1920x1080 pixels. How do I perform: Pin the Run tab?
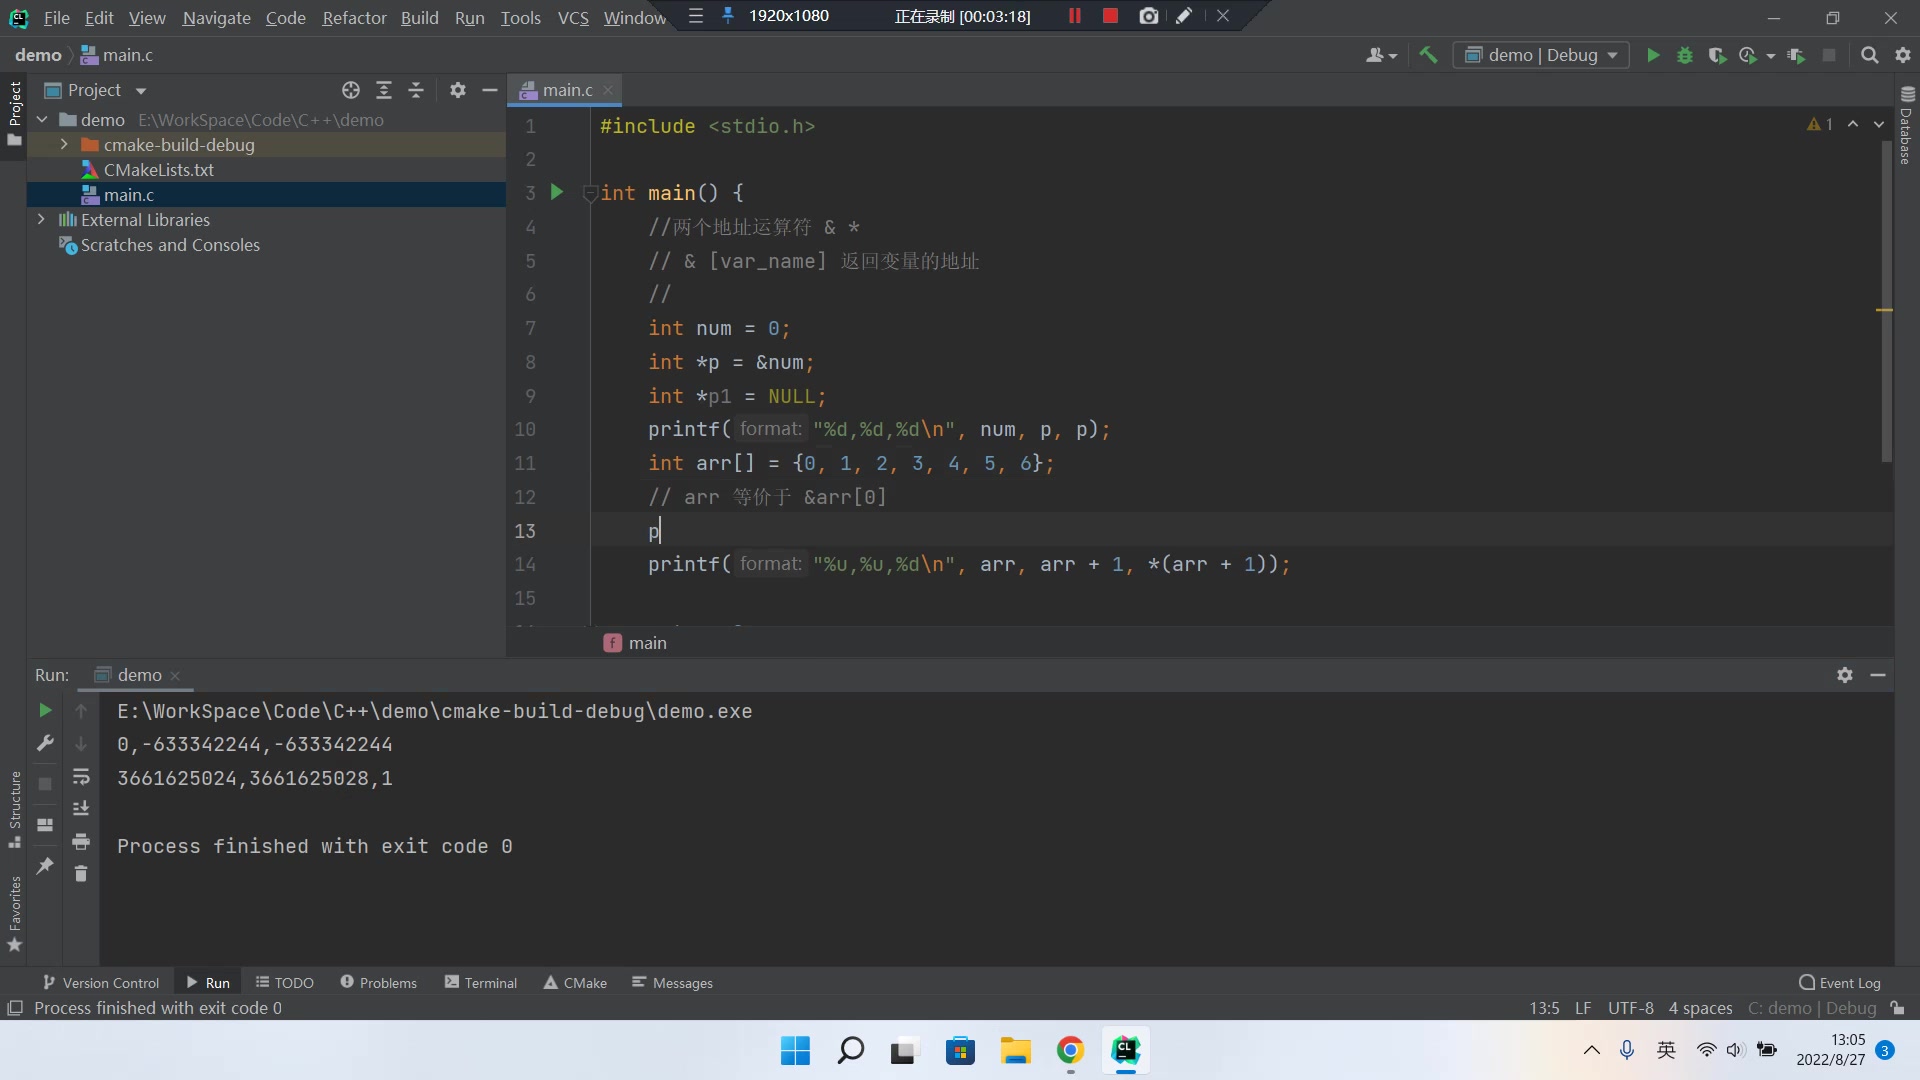(45, 866)
